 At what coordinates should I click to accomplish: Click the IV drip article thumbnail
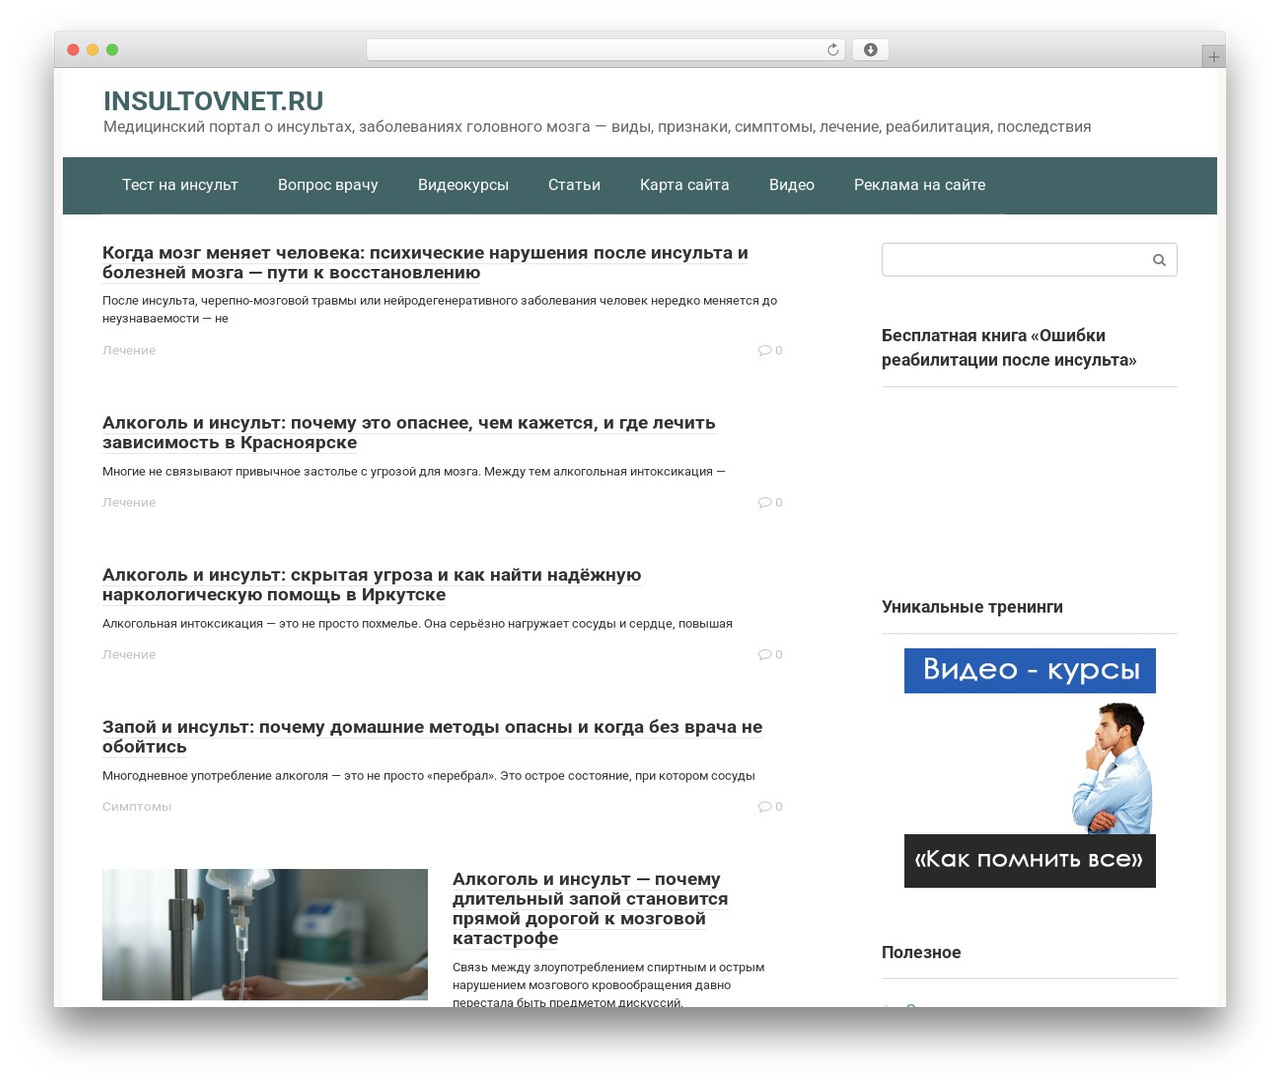[265, 934]
